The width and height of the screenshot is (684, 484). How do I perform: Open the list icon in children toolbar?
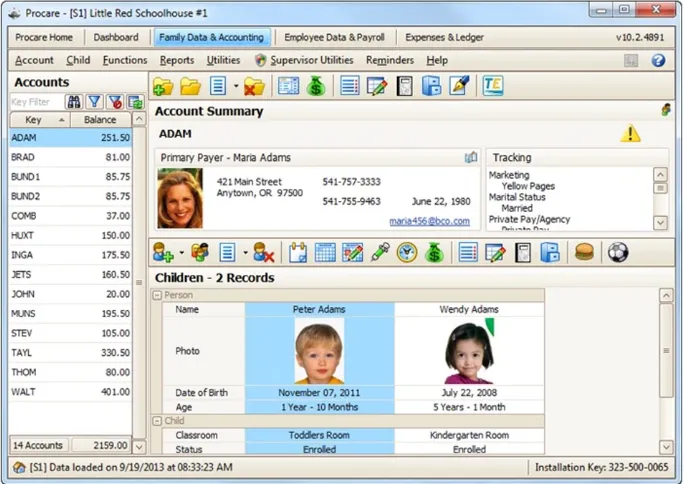tap(468, 252)
